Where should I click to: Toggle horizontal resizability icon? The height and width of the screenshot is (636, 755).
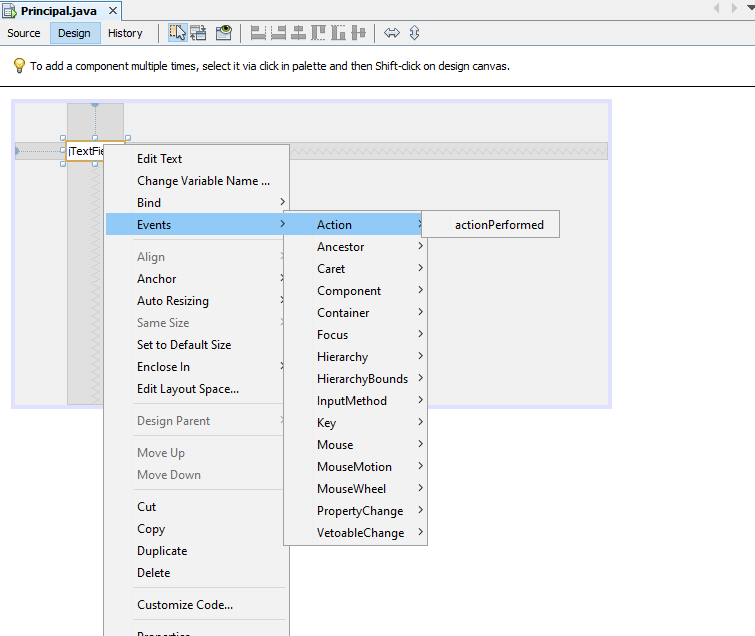[x=392, y=33]
